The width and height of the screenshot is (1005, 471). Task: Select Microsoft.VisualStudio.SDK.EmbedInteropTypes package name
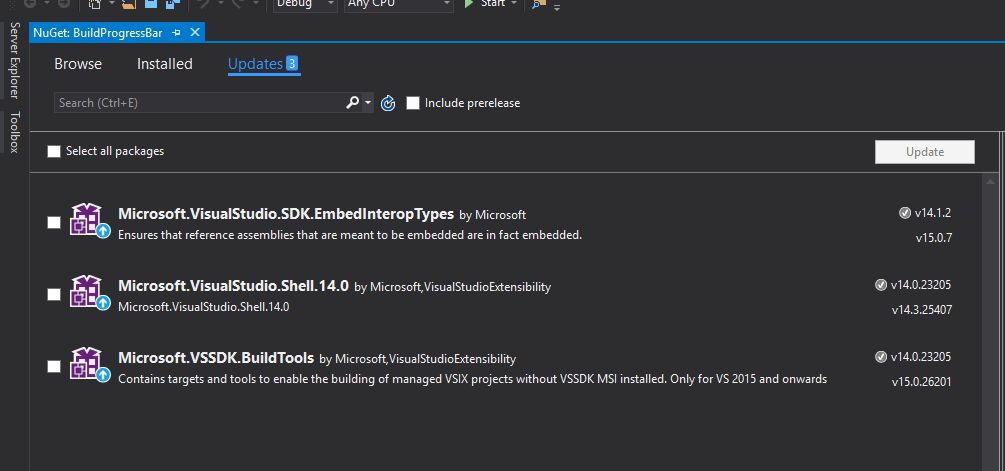click(x=286, y=214)
